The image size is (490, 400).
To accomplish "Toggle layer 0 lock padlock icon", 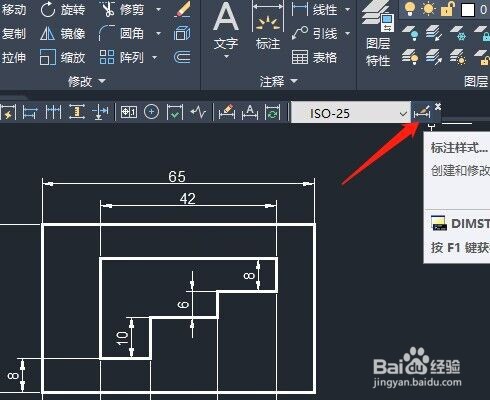I will tap(447, 9).
